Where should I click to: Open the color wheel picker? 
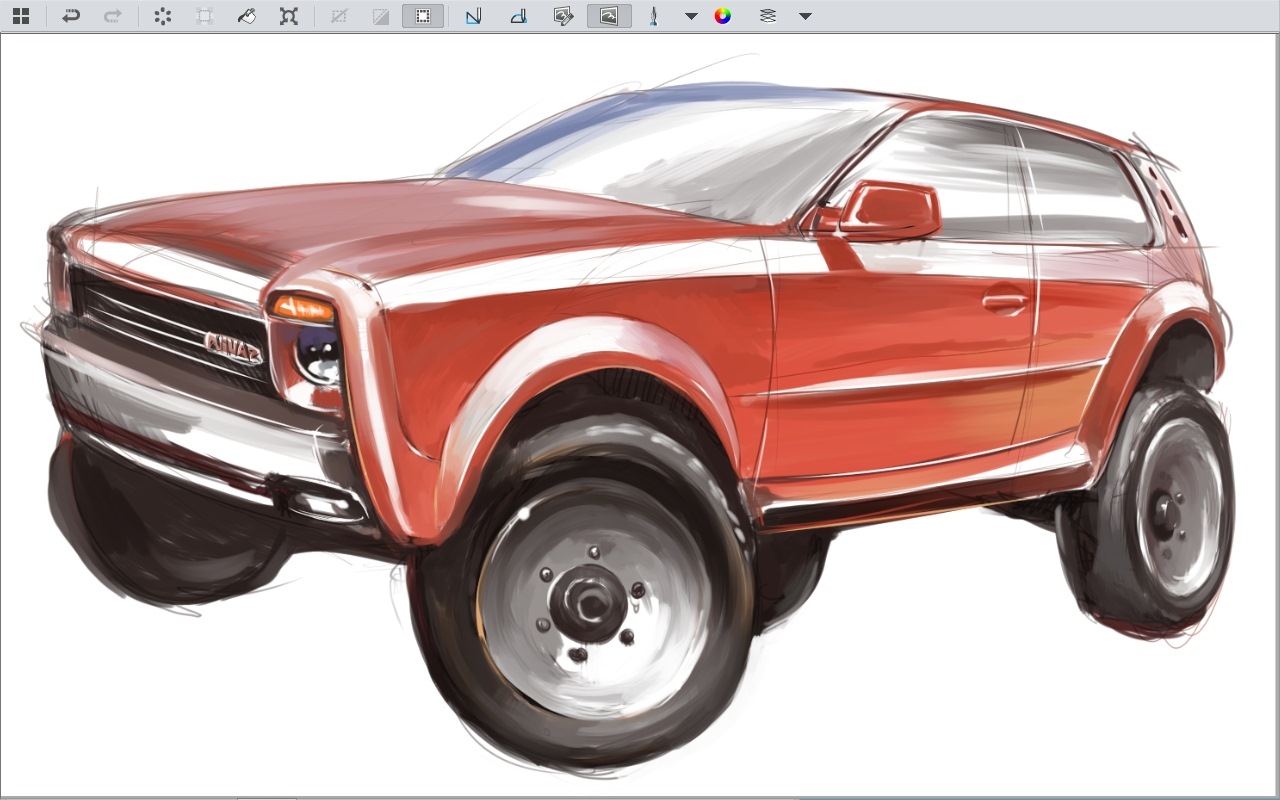coord(723,16)
